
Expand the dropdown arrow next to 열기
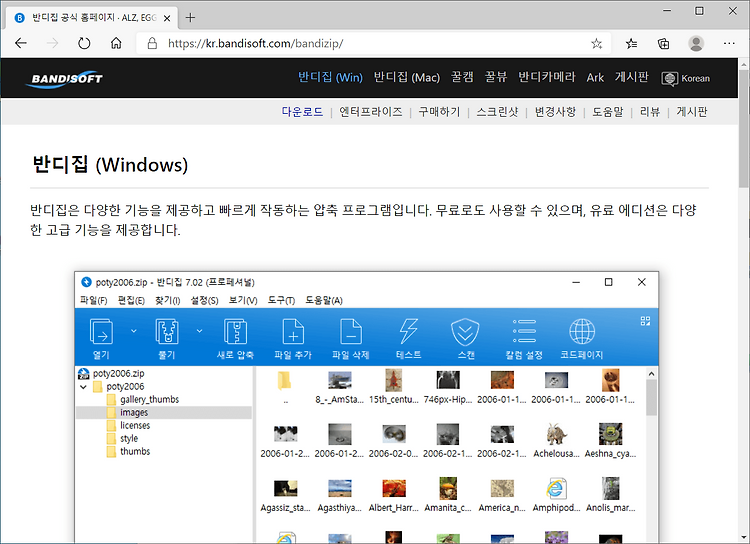(133, 331)
